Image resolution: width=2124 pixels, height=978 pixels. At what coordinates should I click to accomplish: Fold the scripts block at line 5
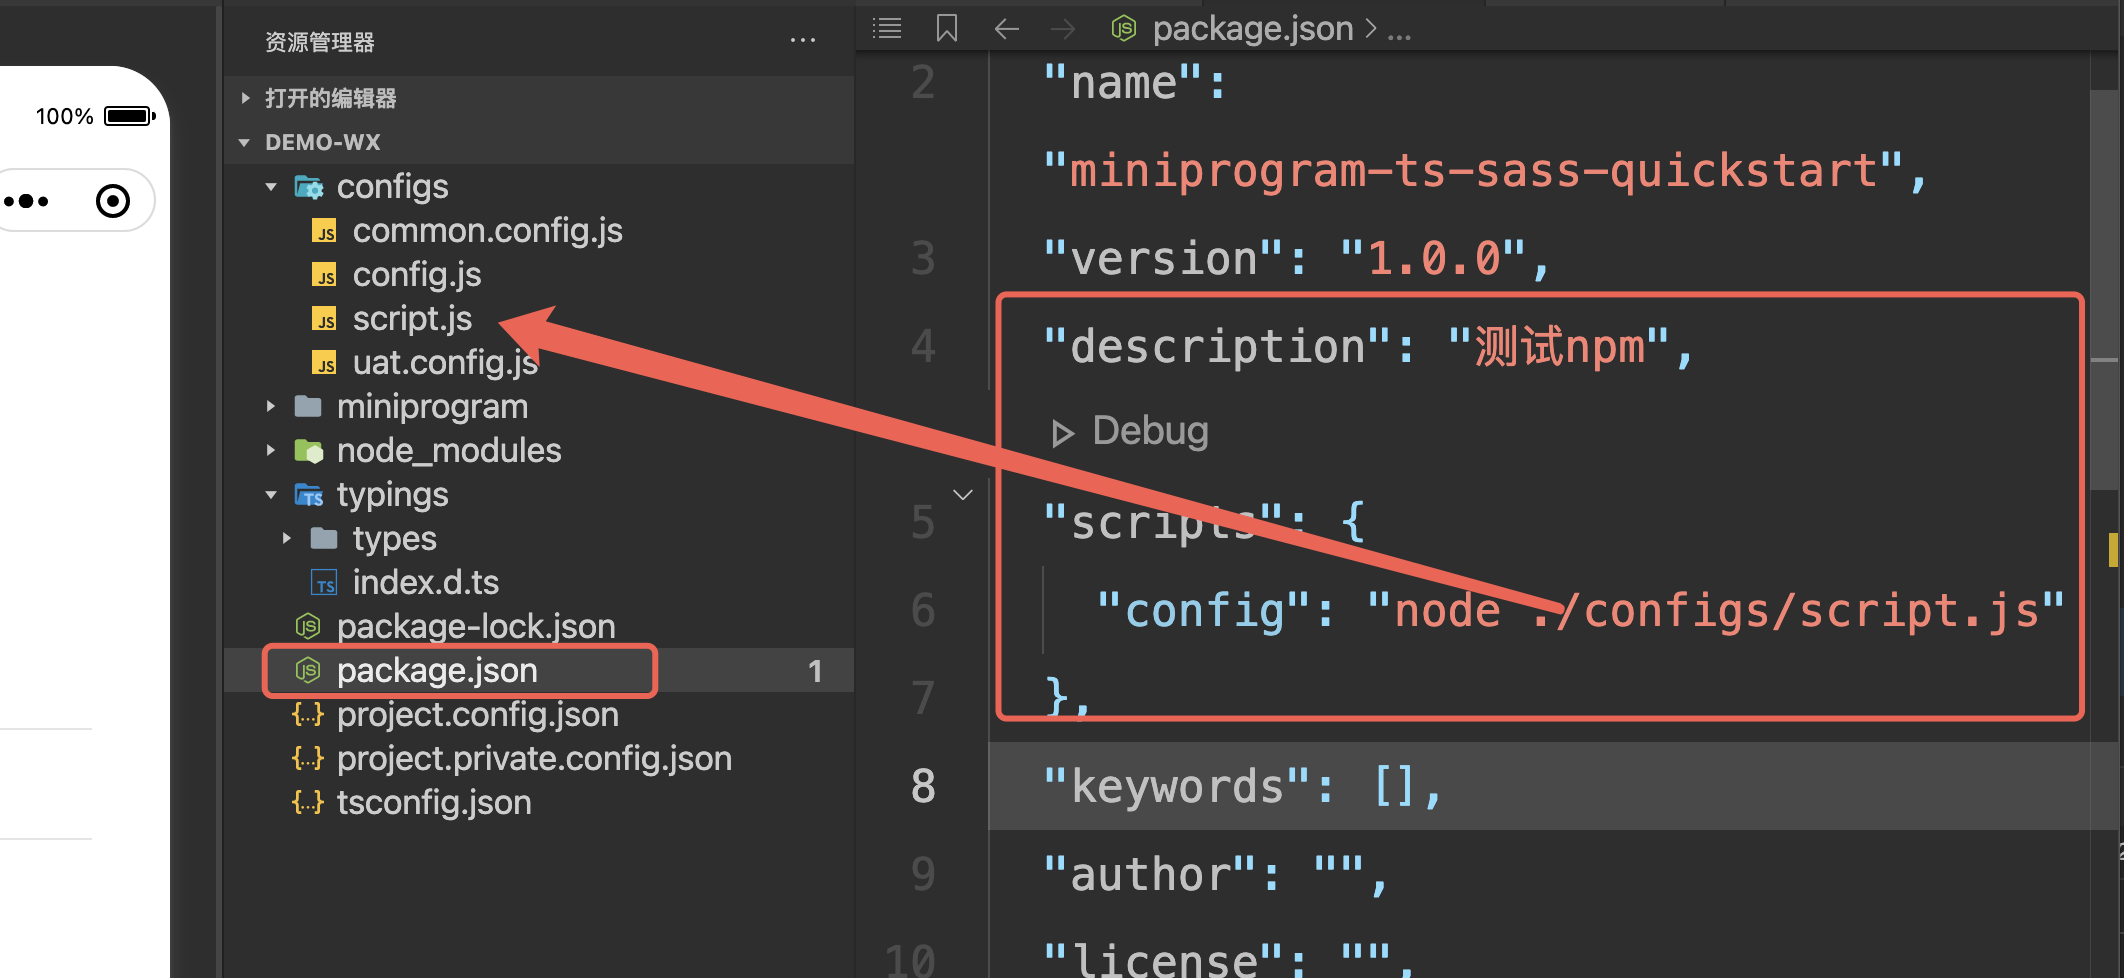(x=963, y=495)
